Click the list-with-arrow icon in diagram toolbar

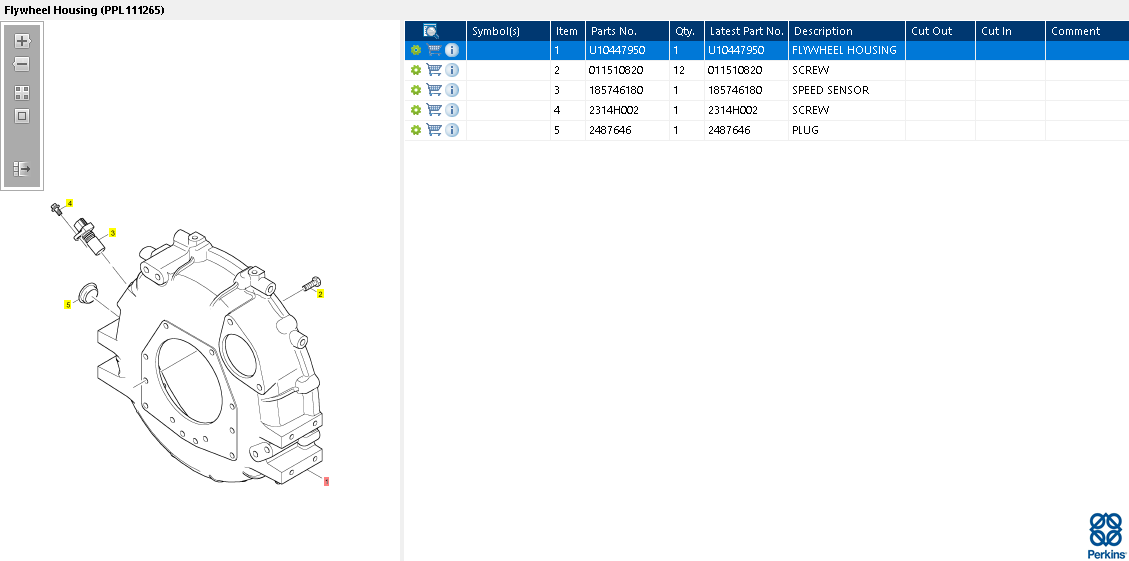coord(22,169)
